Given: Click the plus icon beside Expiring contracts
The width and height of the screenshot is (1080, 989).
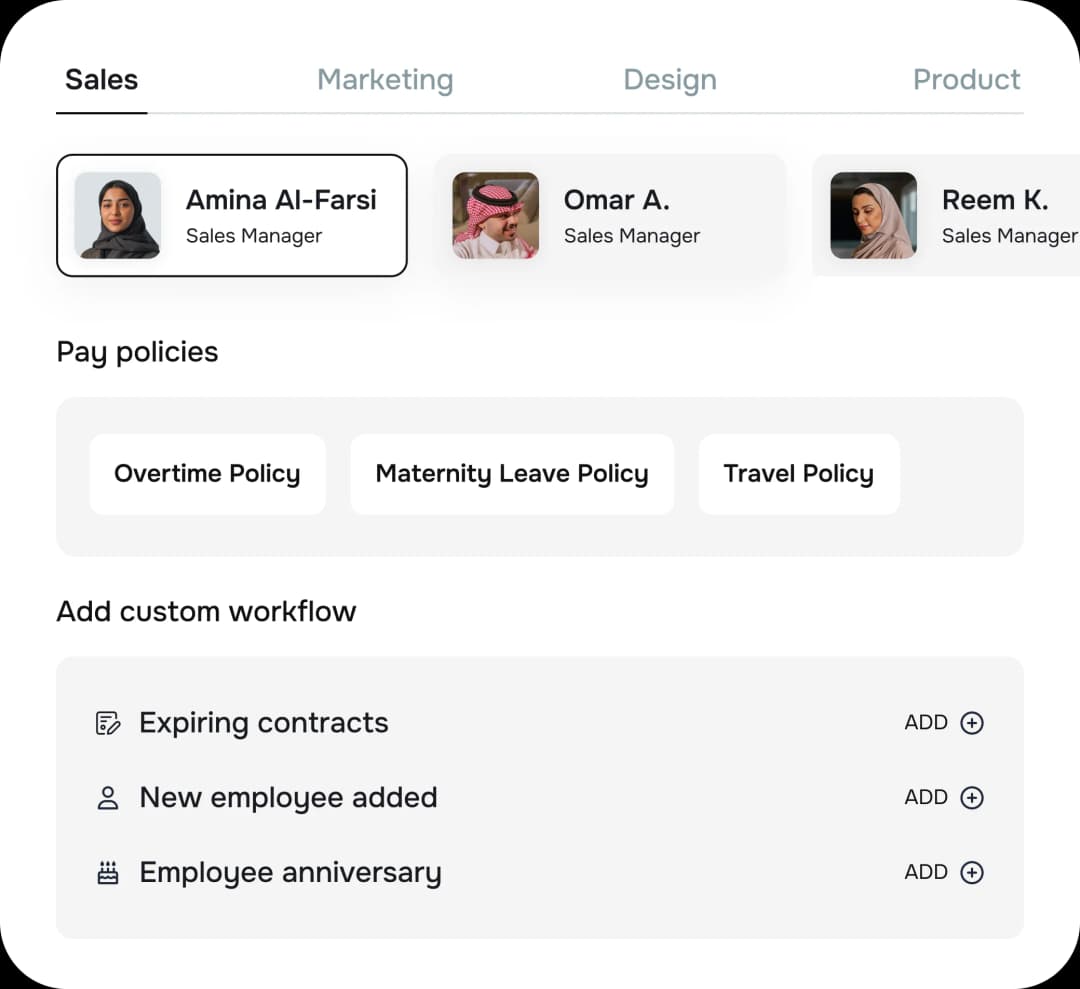Looking at the screenshot, I should tap(972, 722).
